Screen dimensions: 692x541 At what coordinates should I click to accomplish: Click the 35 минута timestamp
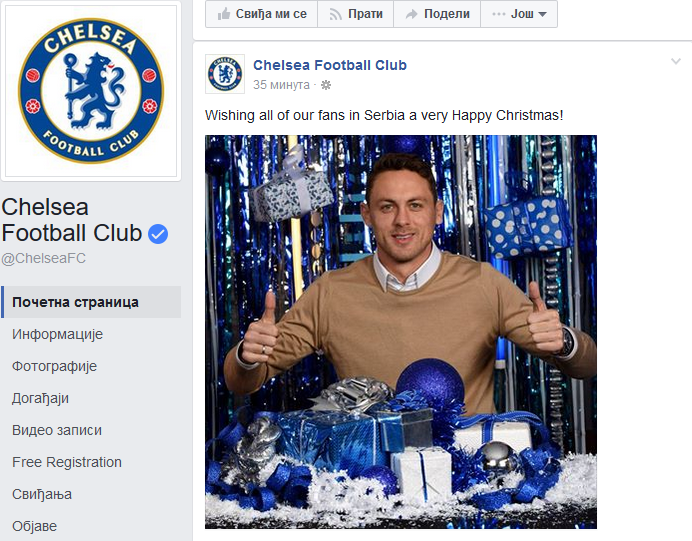tap(281, 85)
